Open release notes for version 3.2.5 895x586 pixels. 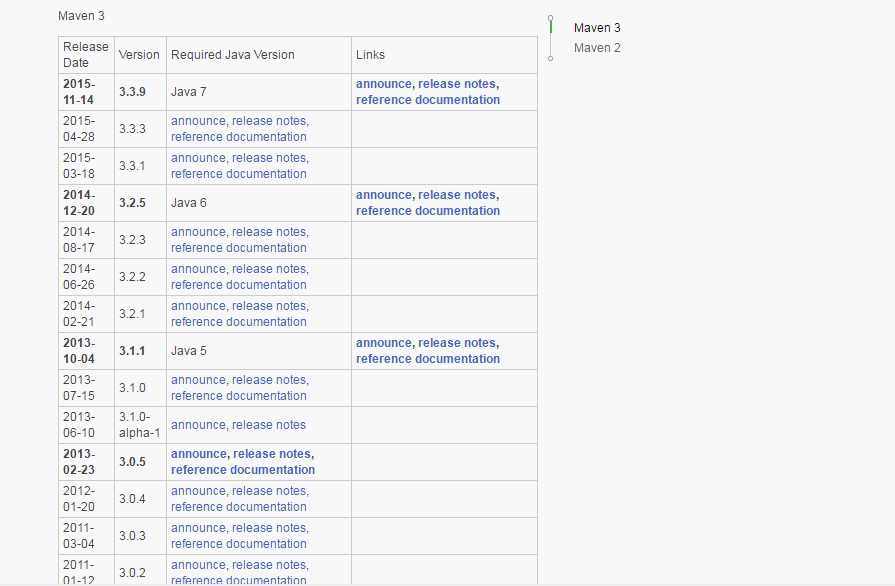point(457,195)
